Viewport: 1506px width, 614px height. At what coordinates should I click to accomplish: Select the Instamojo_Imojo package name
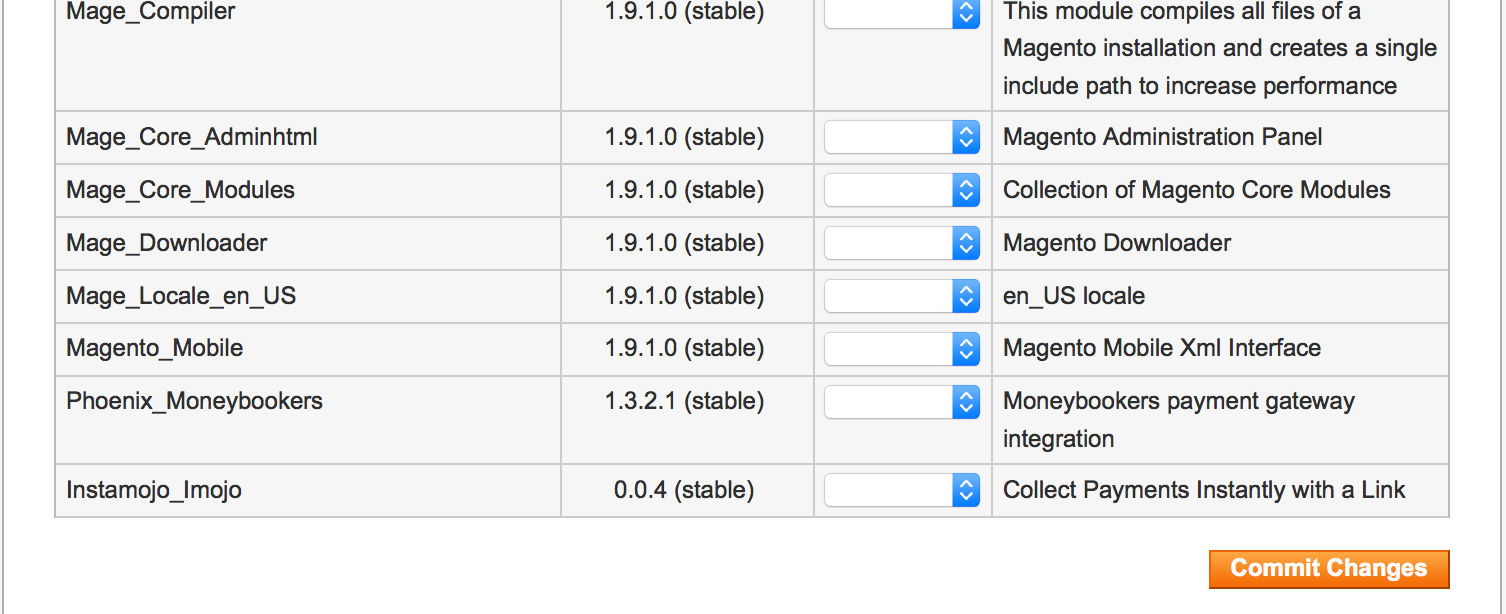[x=154, y=490]
